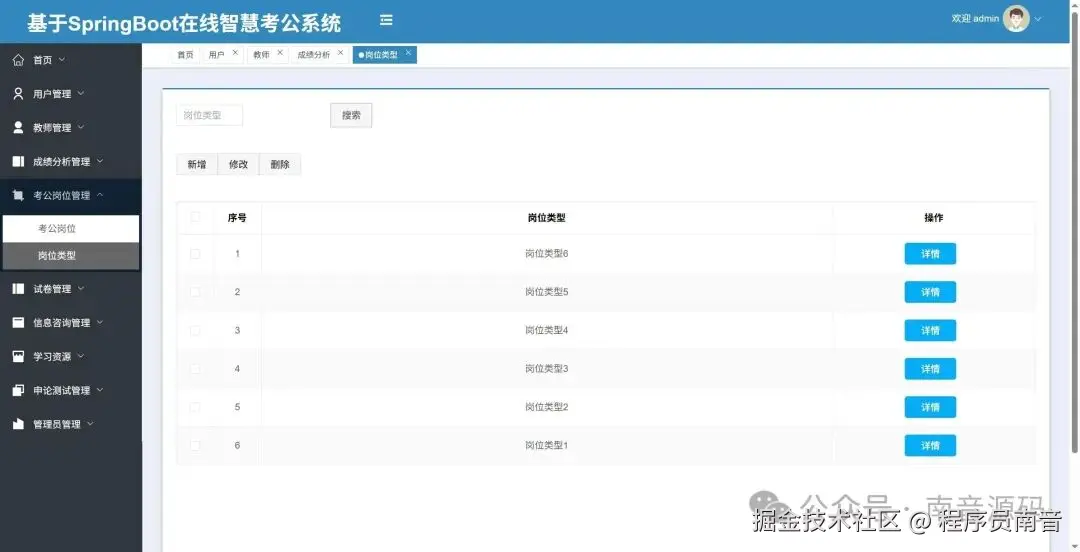Expand the 用户管理 chevron
The width and height of the screenshot is (1080, 552).
pyautogui.click(x=81, y=93)
